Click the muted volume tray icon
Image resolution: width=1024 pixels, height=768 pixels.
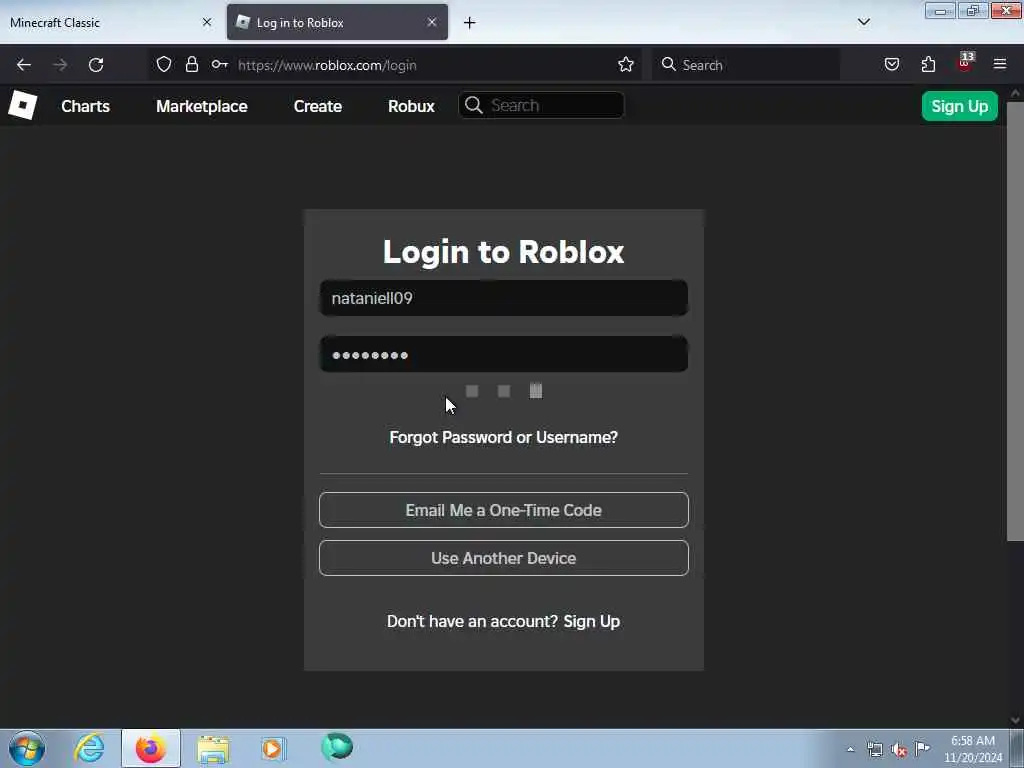[899, 750]
